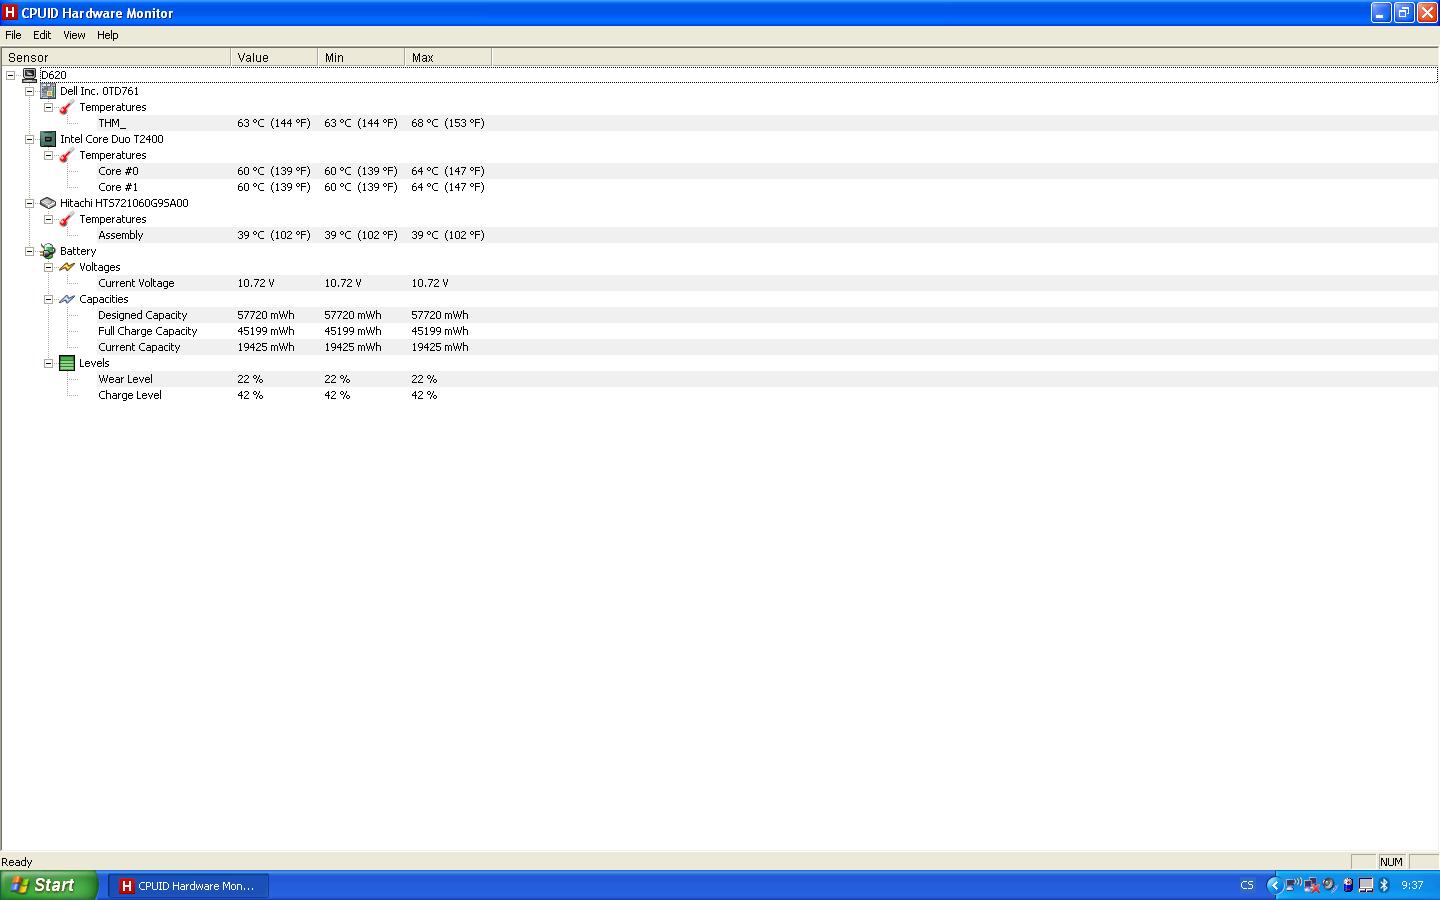This screenshot has height=900, width=1440.
Task: Click the Voltages graph icon
Action: [67, 267]
